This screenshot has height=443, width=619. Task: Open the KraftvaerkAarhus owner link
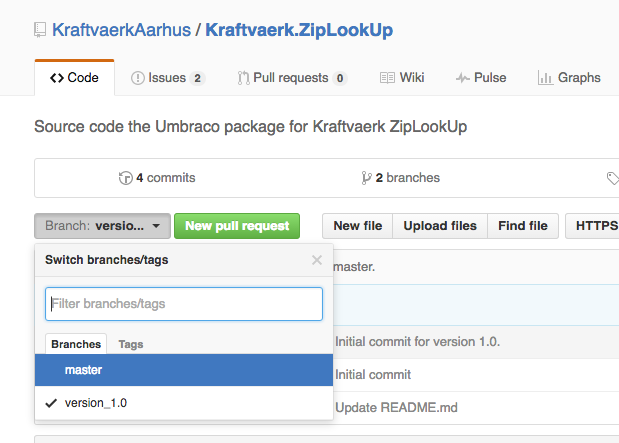pyautogui.click(x=122, y=30)
